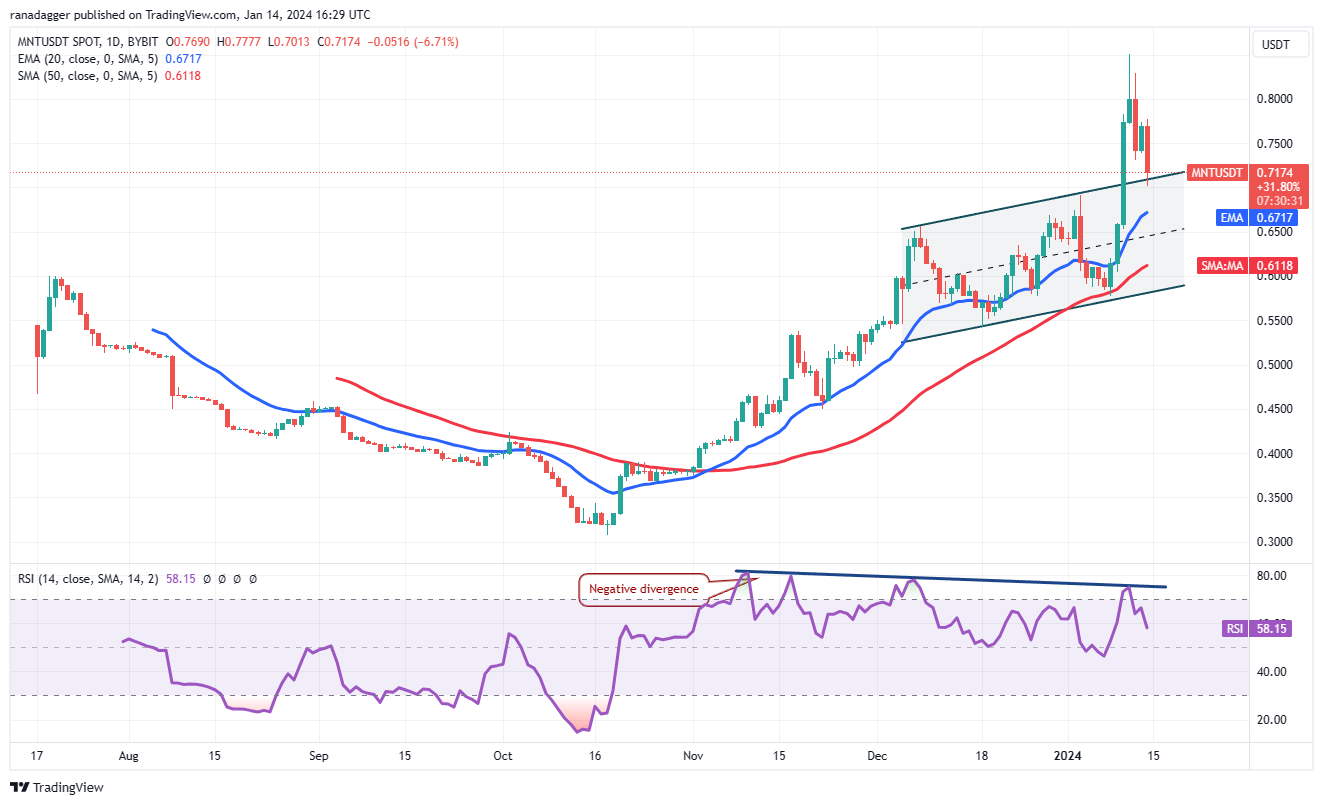Click the purple RSI tag beside the oscillator
The width and height of the screenshot is (1323, 805).
coord(1234,628)
